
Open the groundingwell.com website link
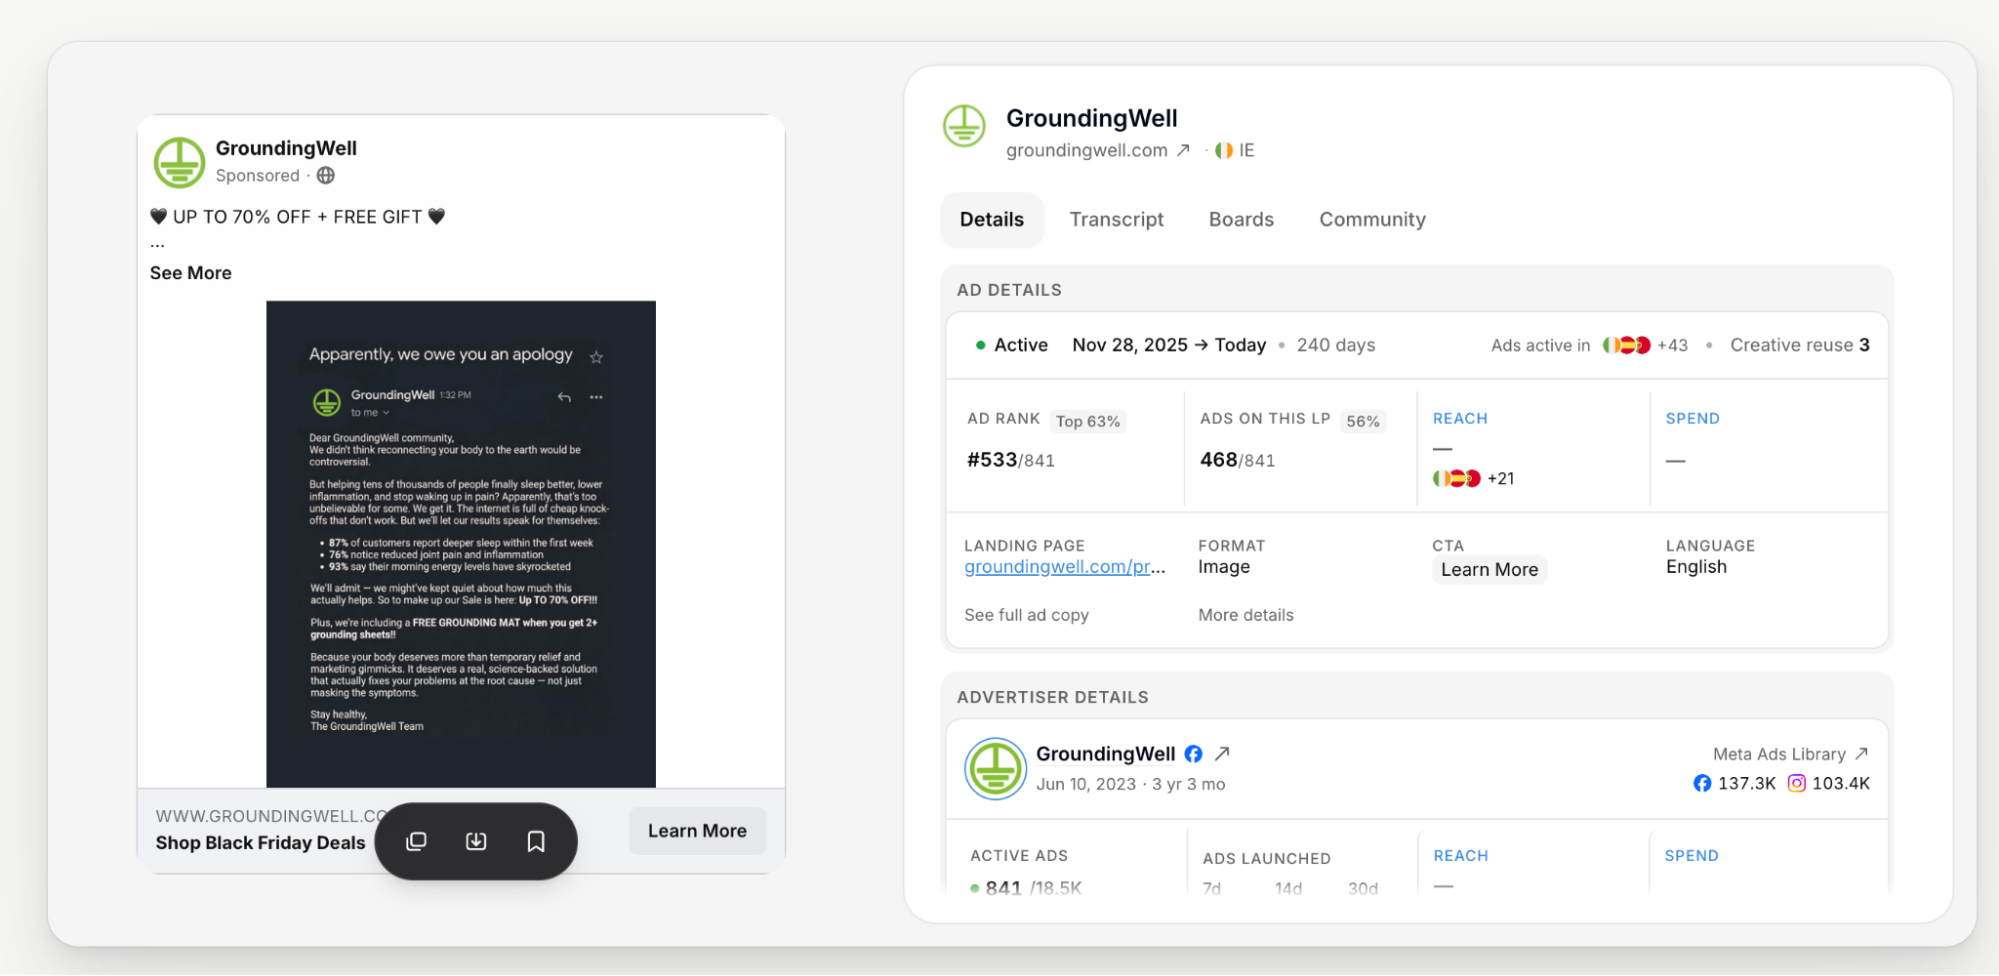coord(1087,150)
